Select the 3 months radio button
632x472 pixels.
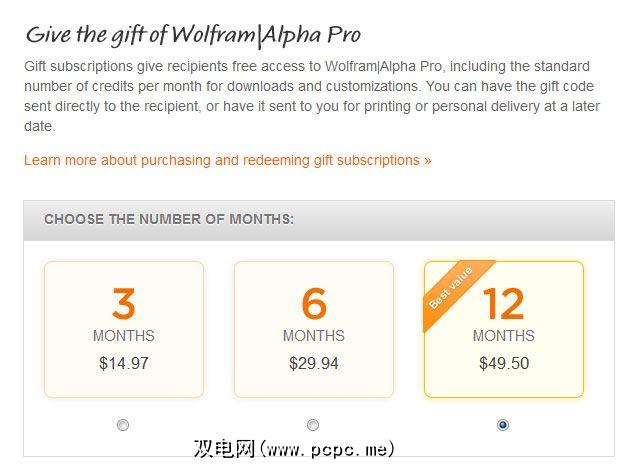coord(123,425)
